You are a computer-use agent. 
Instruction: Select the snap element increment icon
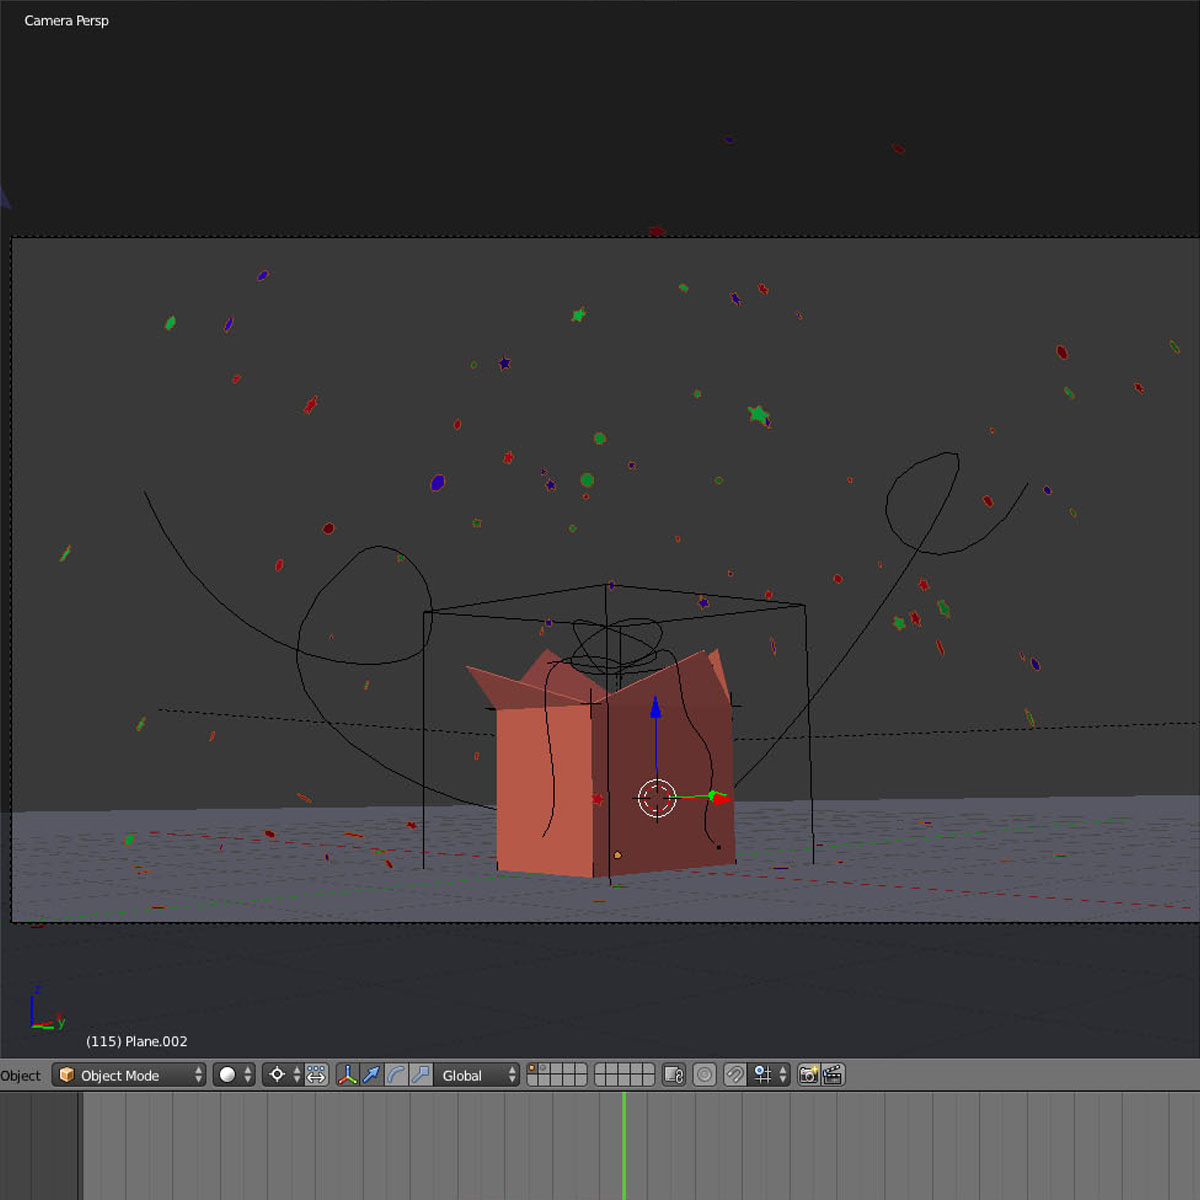tap(762, 1075)
